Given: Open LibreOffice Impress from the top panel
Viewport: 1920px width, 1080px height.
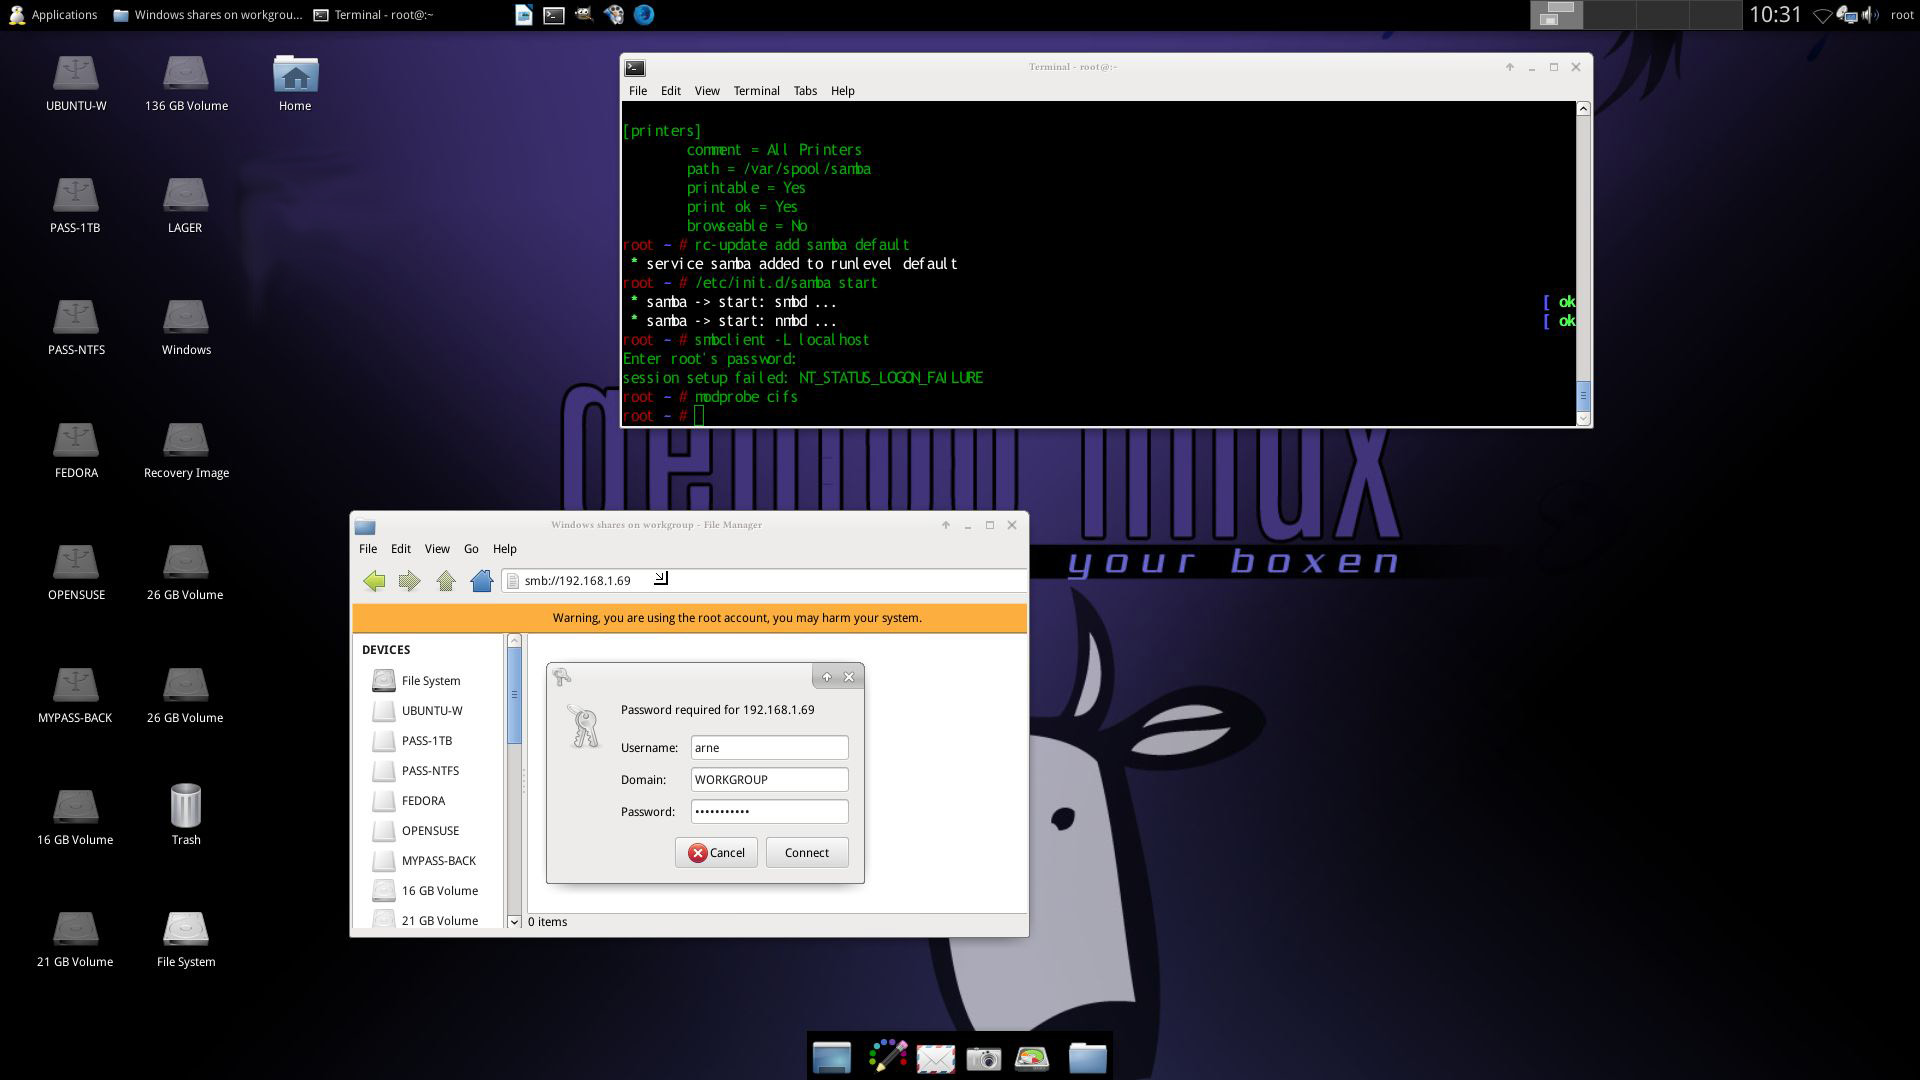Looking at the screenshot, I should tap(523, 14).
